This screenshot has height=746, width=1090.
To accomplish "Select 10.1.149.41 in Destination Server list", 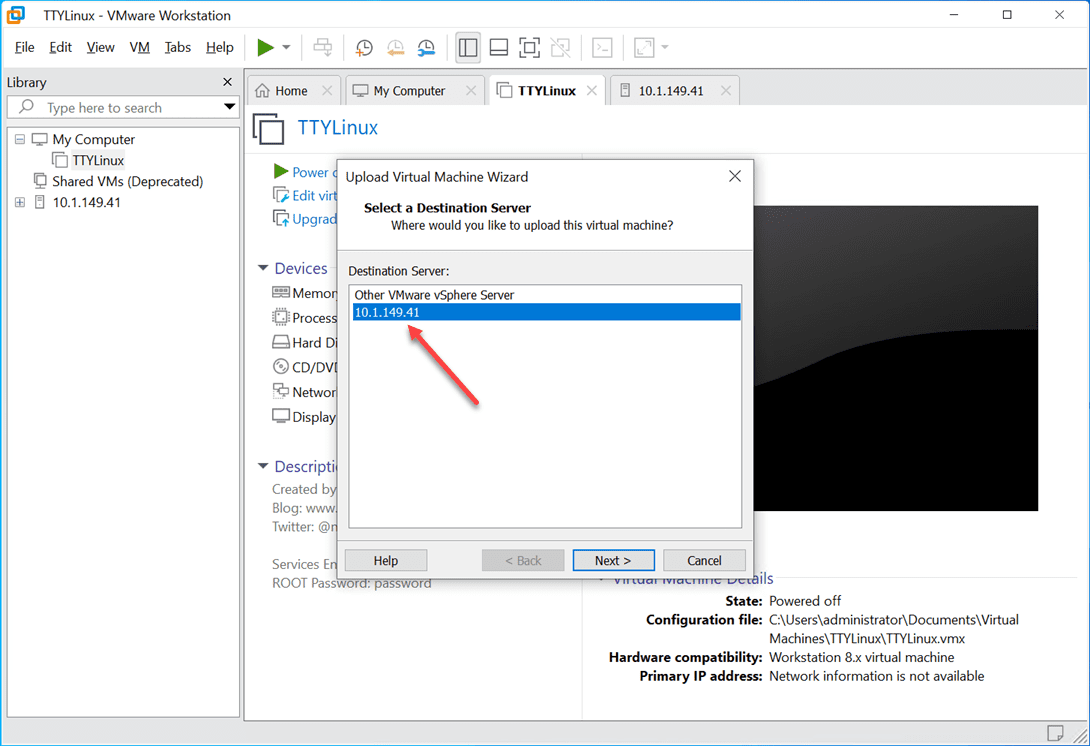I will click(x=546, y=312).
